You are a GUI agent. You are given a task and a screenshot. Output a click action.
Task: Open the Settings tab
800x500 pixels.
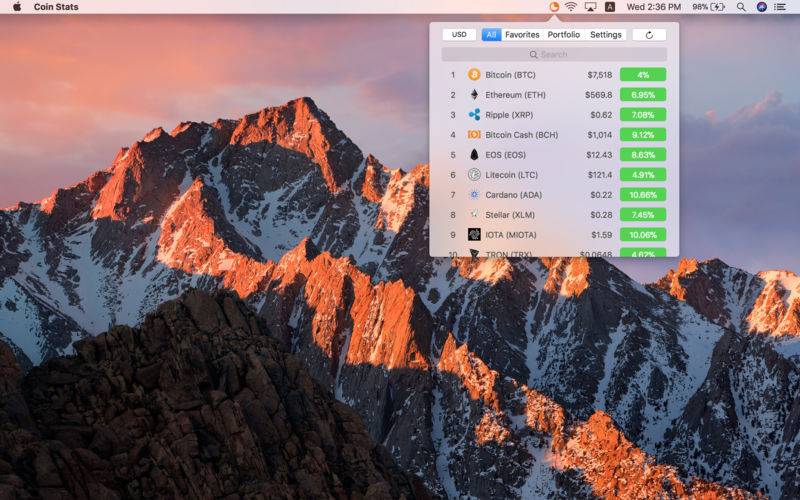606,35
